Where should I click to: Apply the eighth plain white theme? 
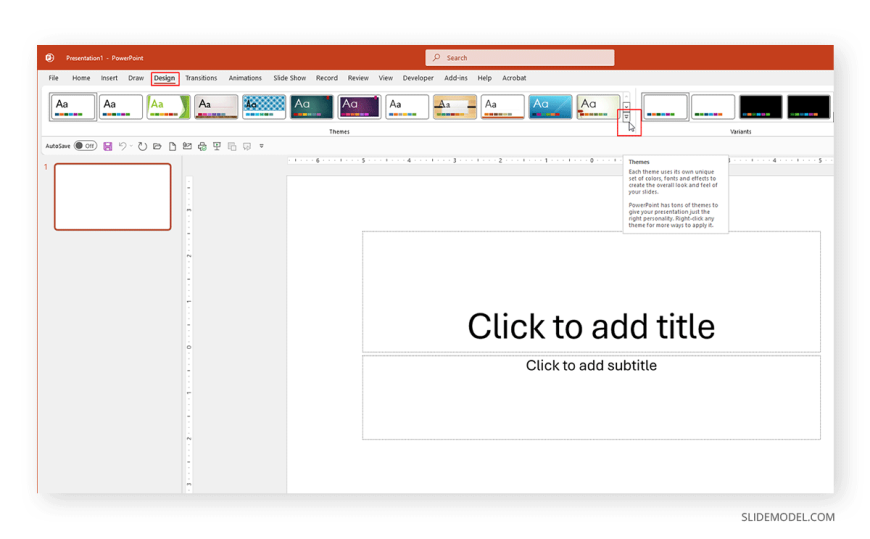pyautogui.click(x=407, y=107)
